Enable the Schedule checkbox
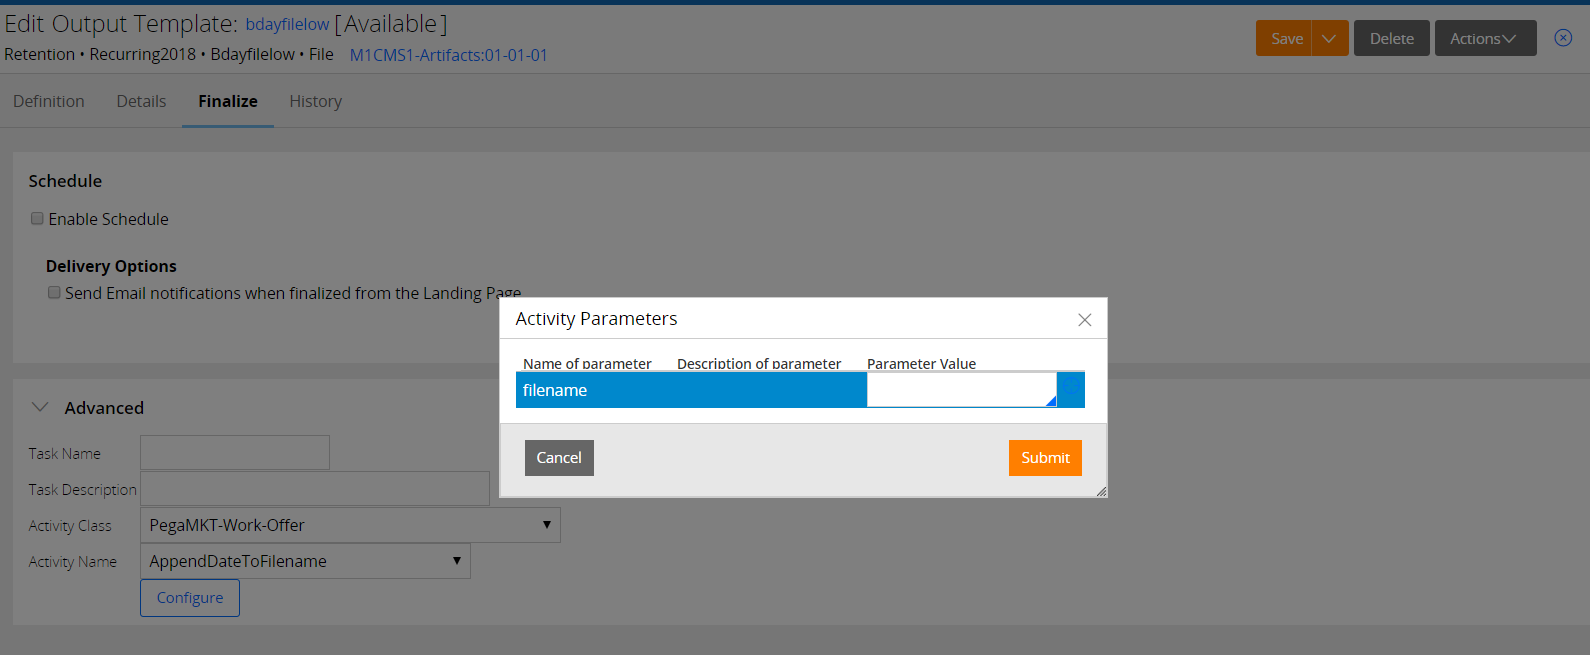This screenshot has width=1590, height=655. (x=37, y=218)
